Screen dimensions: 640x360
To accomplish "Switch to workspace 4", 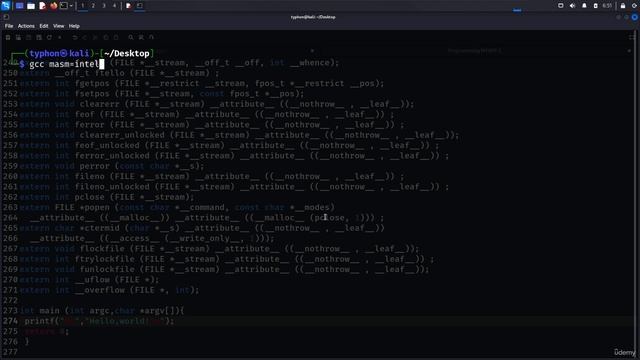I will pos(114,6).
